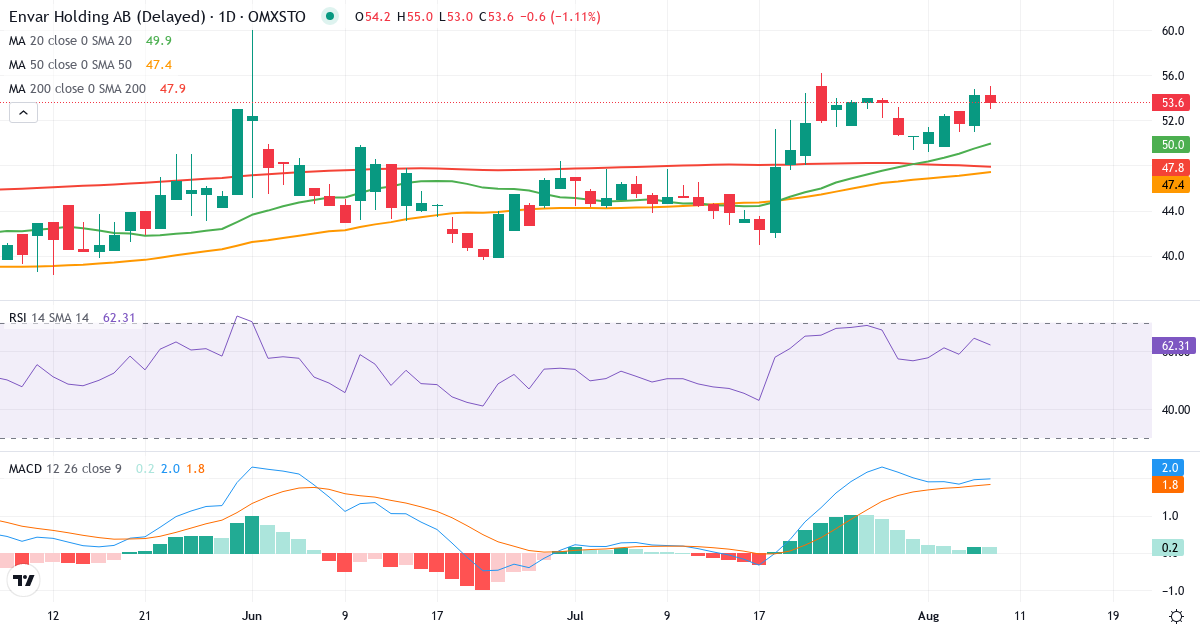Screen dimensions: 1200x630
Task: Click the red 53.6 current price label
Action: [x=1169, y=103]
